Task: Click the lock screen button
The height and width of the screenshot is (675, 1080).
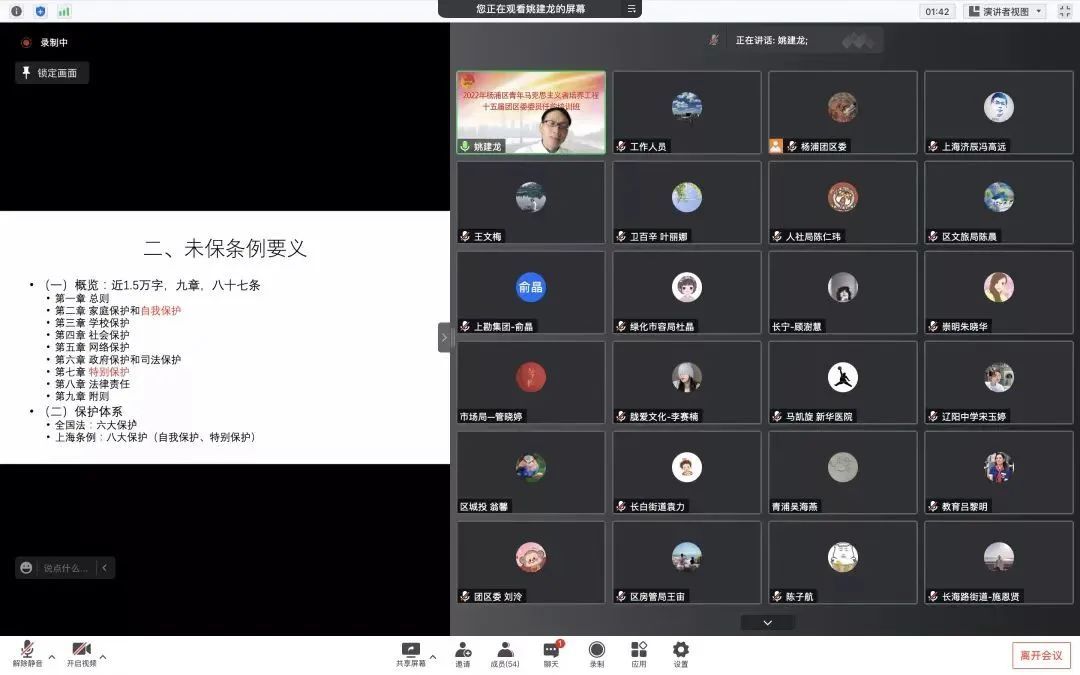Action: point(52,73)
